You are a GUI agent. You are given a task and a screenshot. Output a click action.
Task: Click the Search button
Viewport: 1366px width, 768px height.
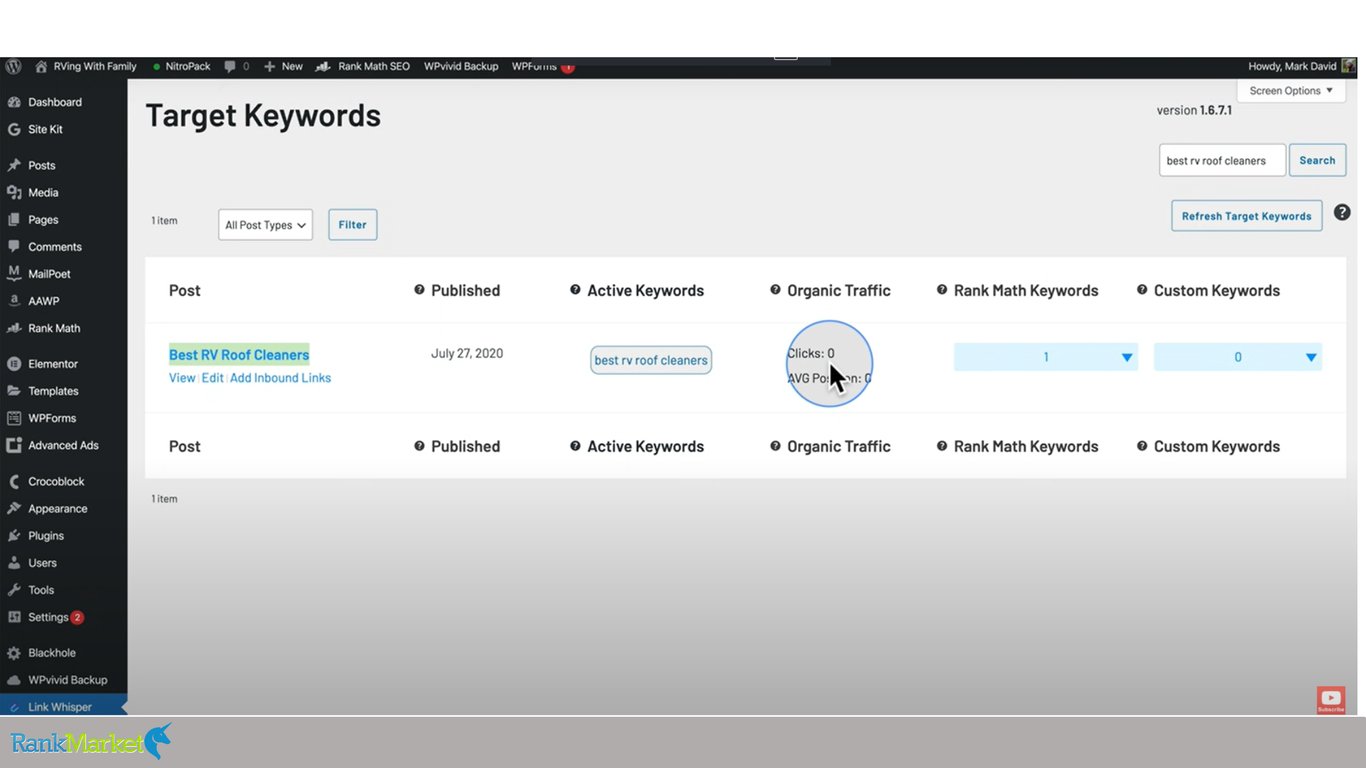1317,160
